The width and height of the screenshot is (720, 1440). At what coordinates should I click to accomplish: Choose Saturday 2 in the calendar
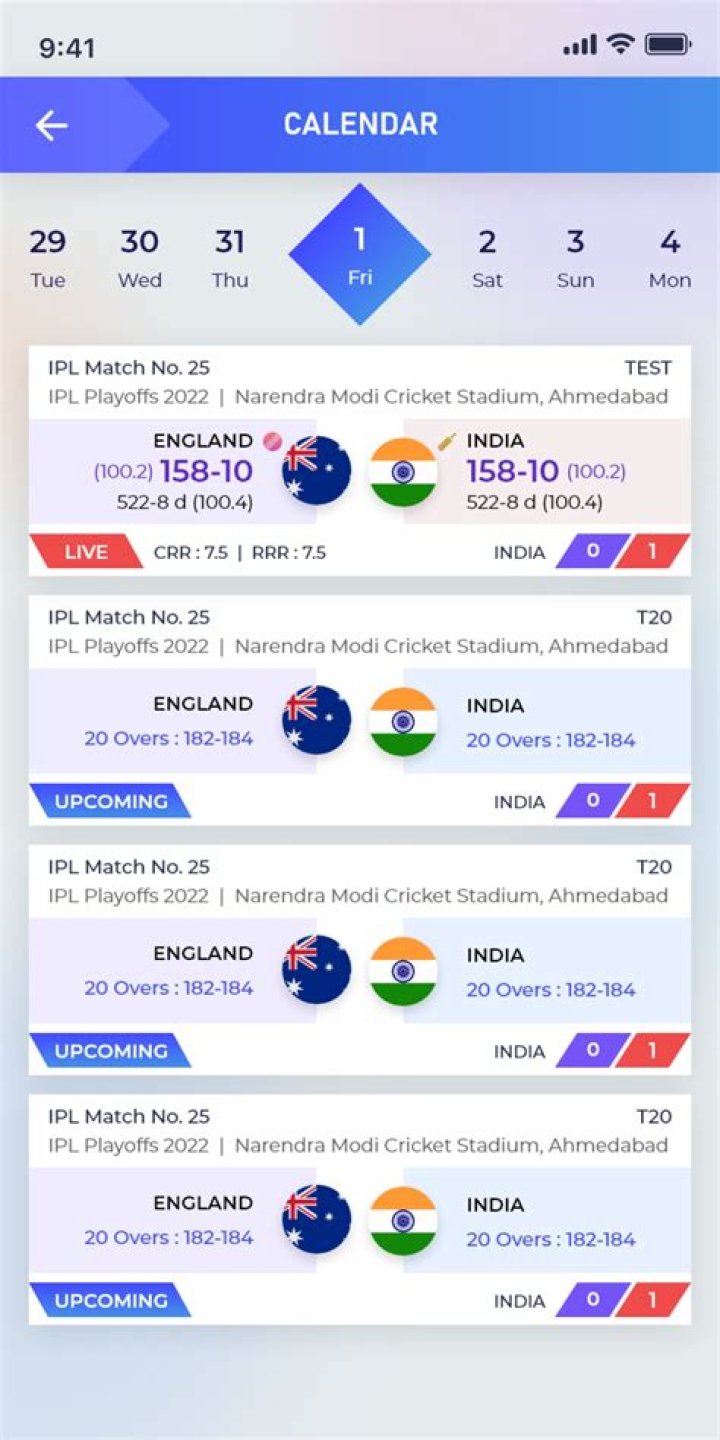pos(487,256)
